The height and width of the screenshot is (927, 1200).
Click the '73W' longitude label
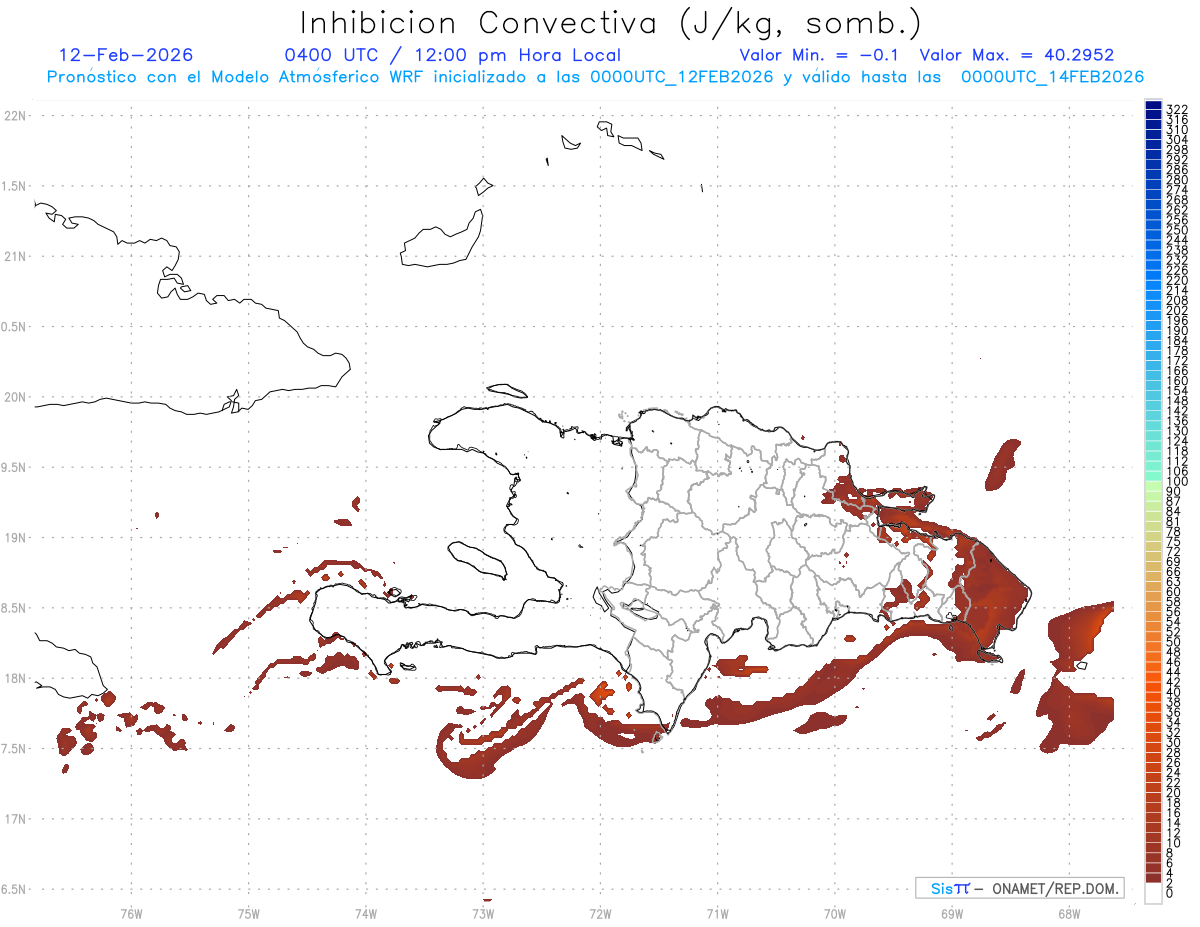coord(483,912)
